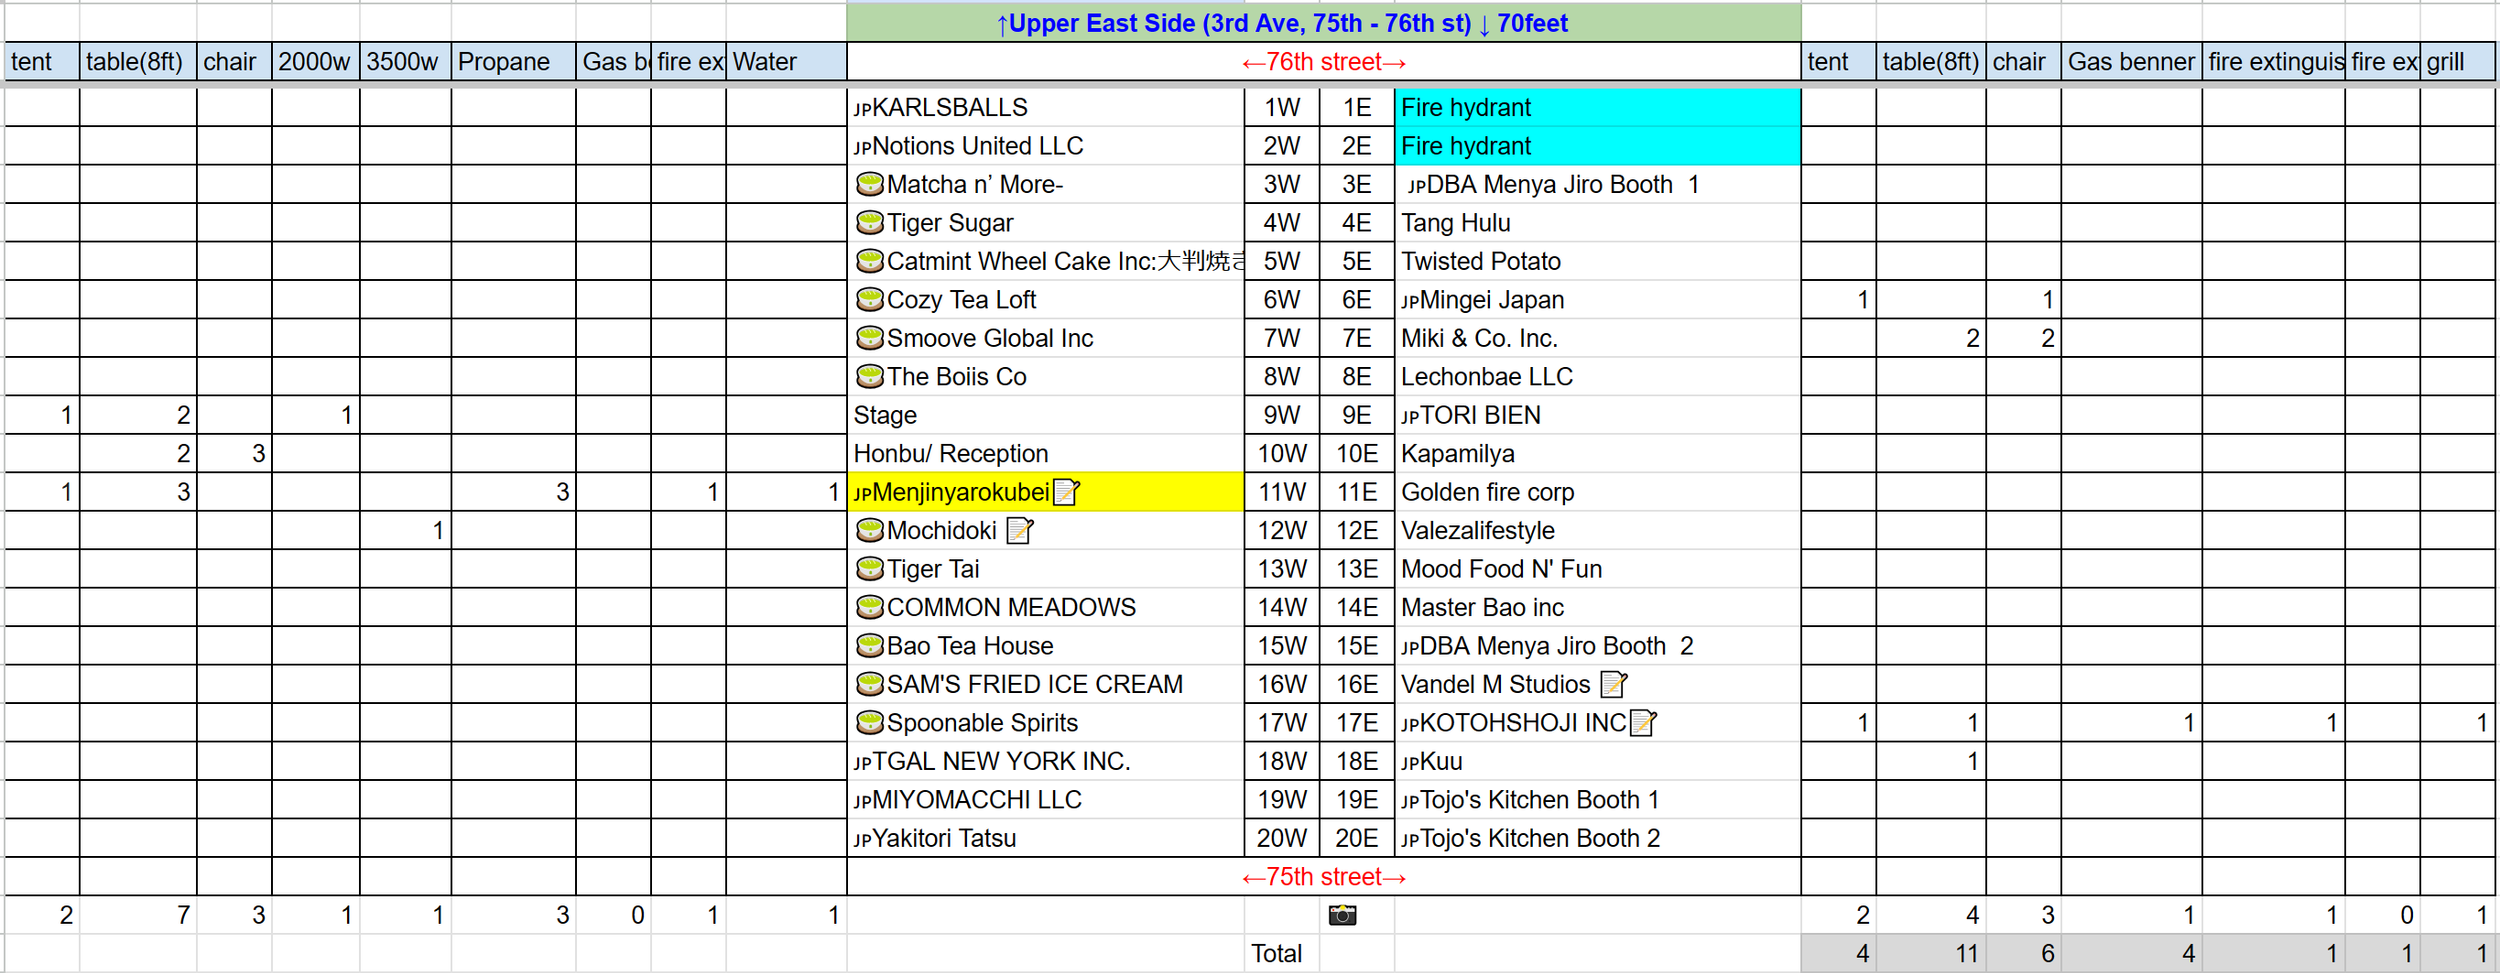This screenshot has height=973, width=2500.
Task: Click the tea cup icon for The Boiis Co
Action: point(870,376)
